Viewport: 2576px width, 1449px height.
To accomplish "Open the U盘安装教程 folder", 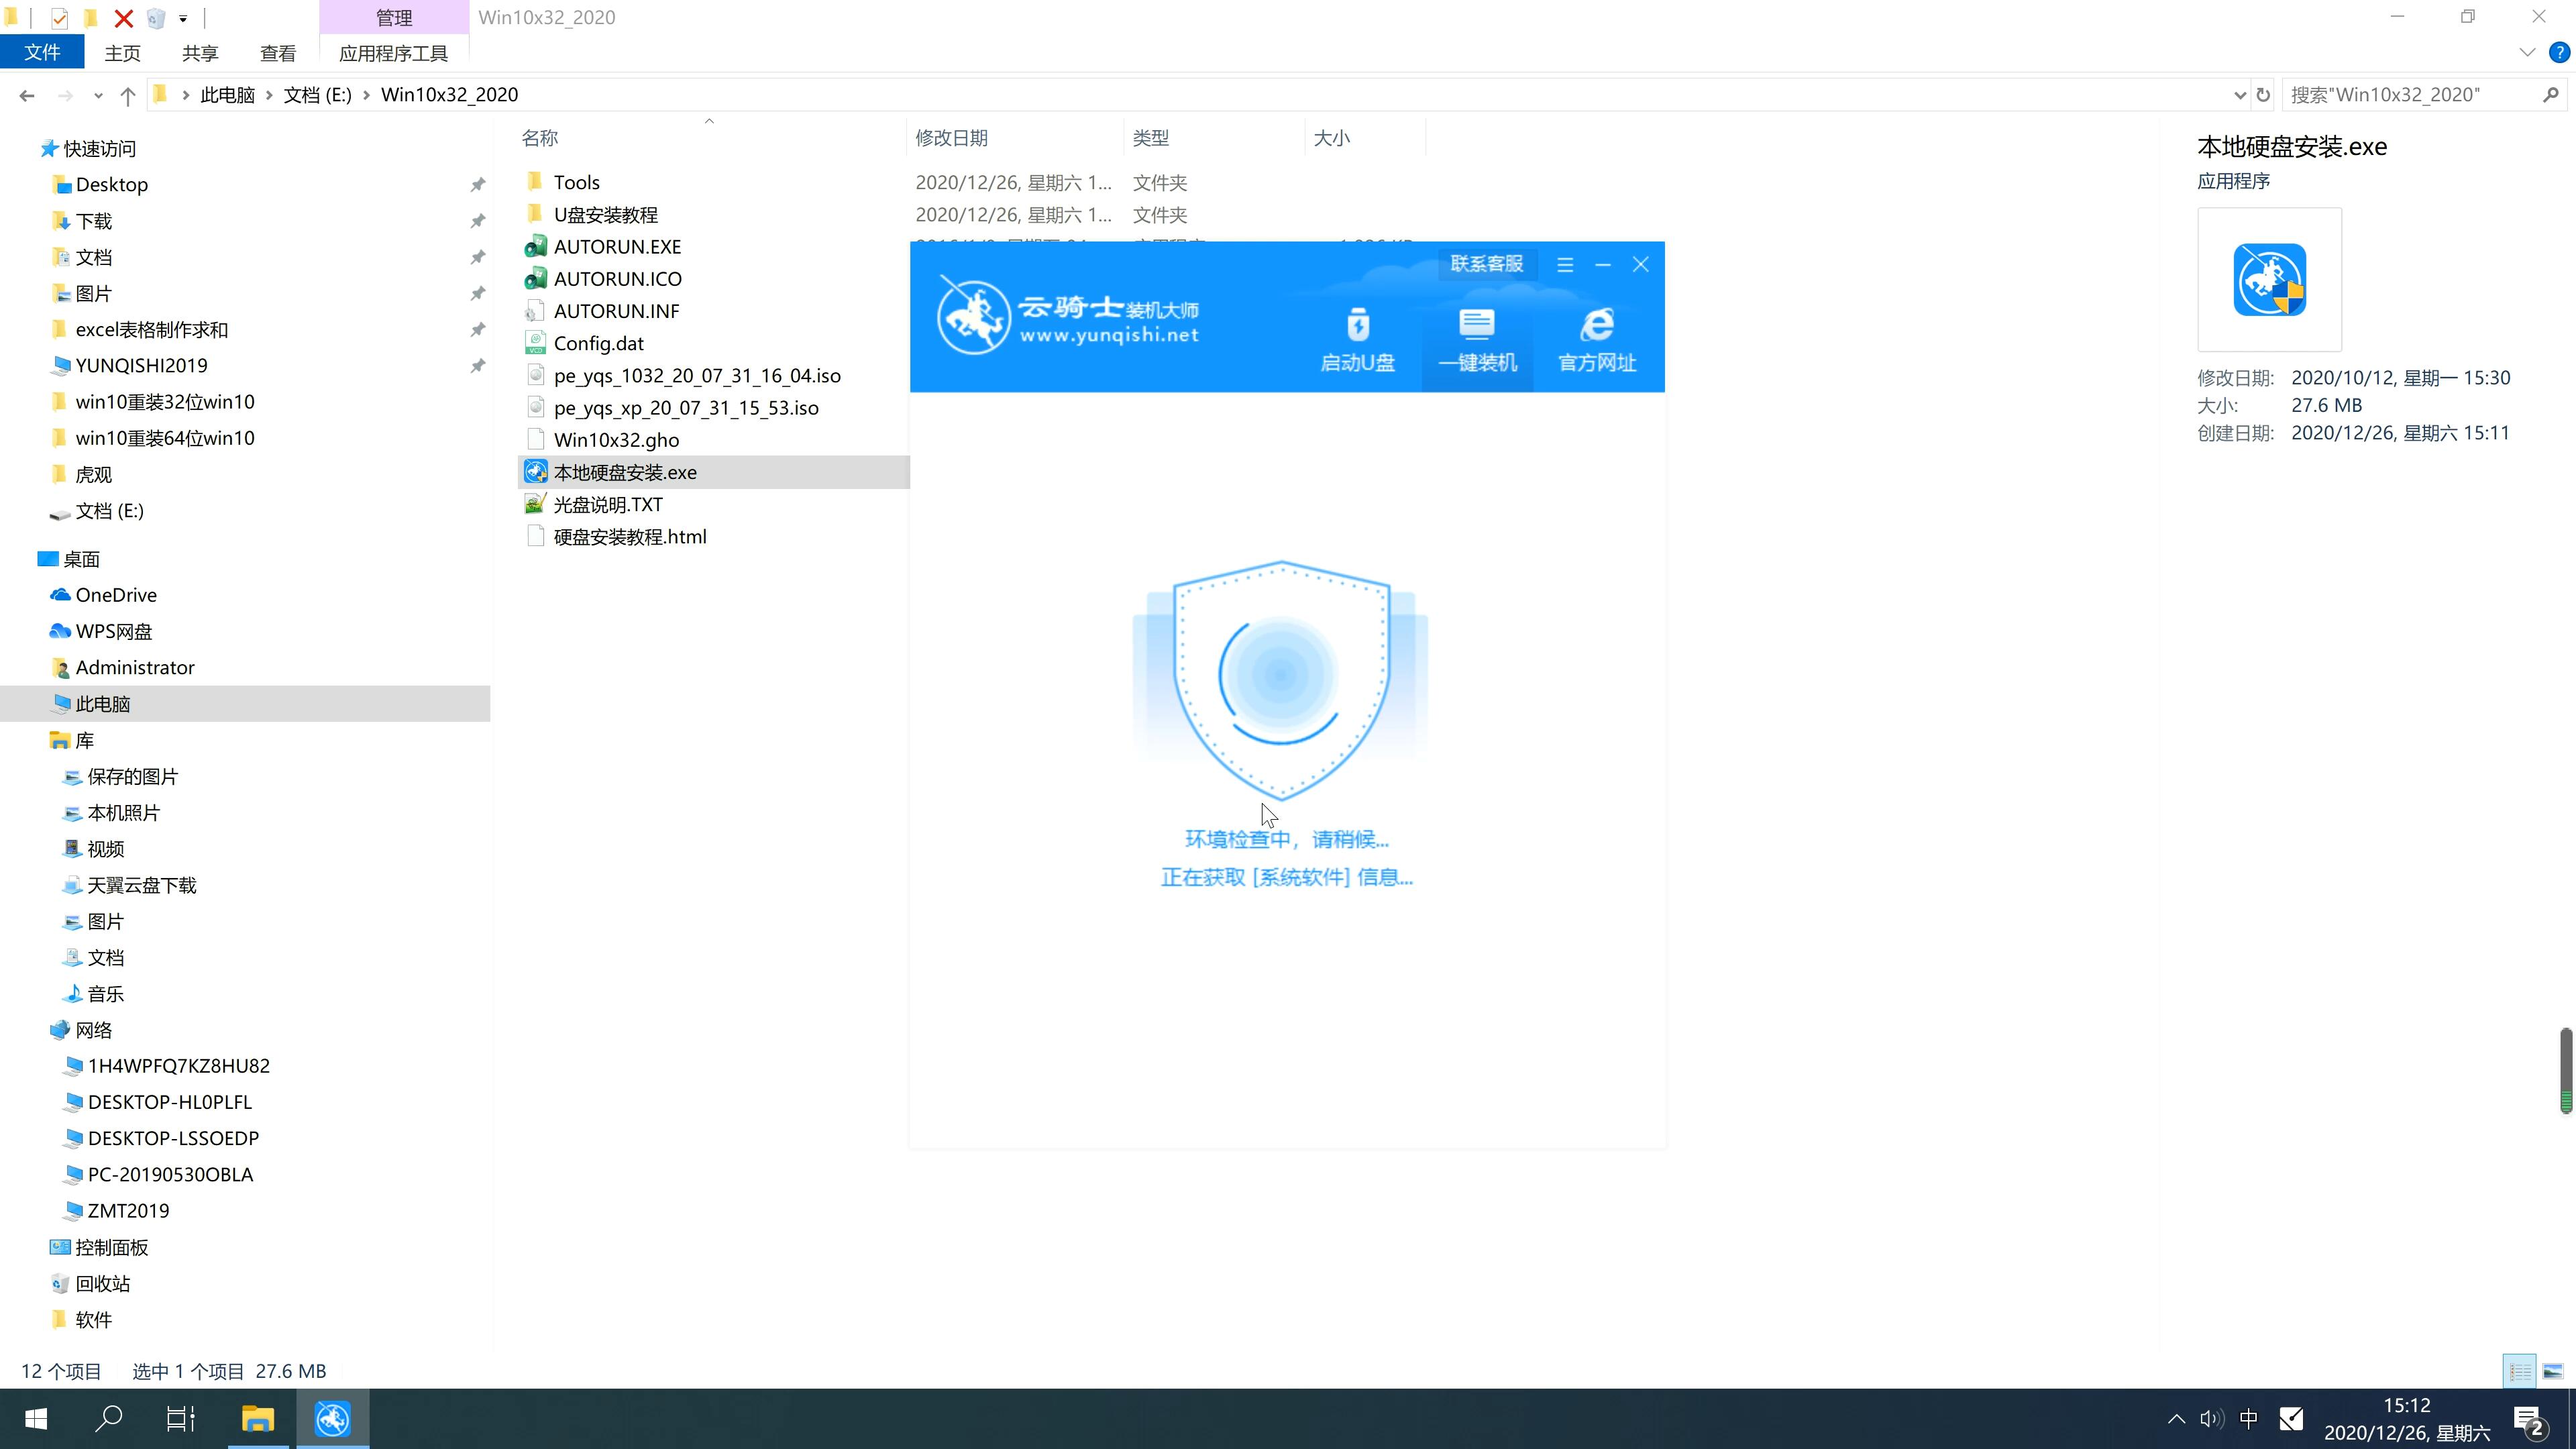I will pyautogui.click(x=607, y=214).
